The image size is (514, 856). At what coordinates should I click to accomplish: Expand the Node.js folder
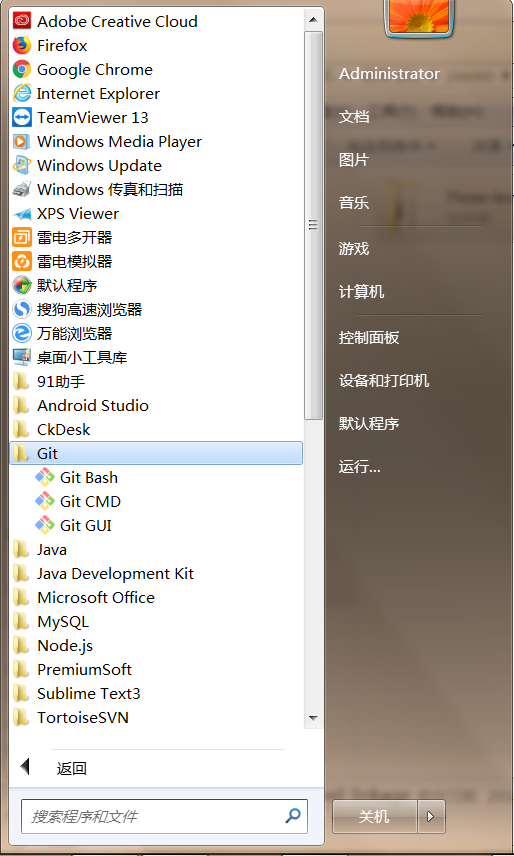click(156, 646)
